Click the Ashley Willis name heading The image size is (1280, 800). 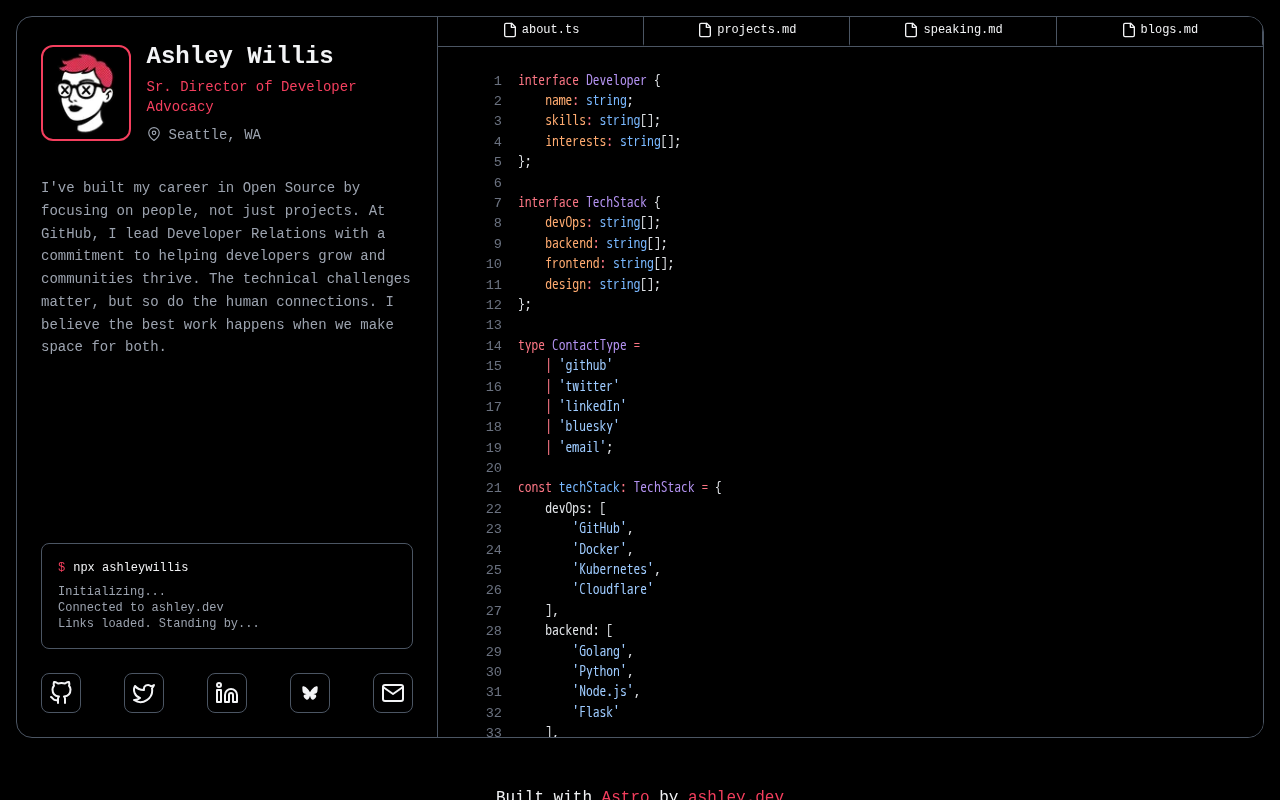pos(240,57)
